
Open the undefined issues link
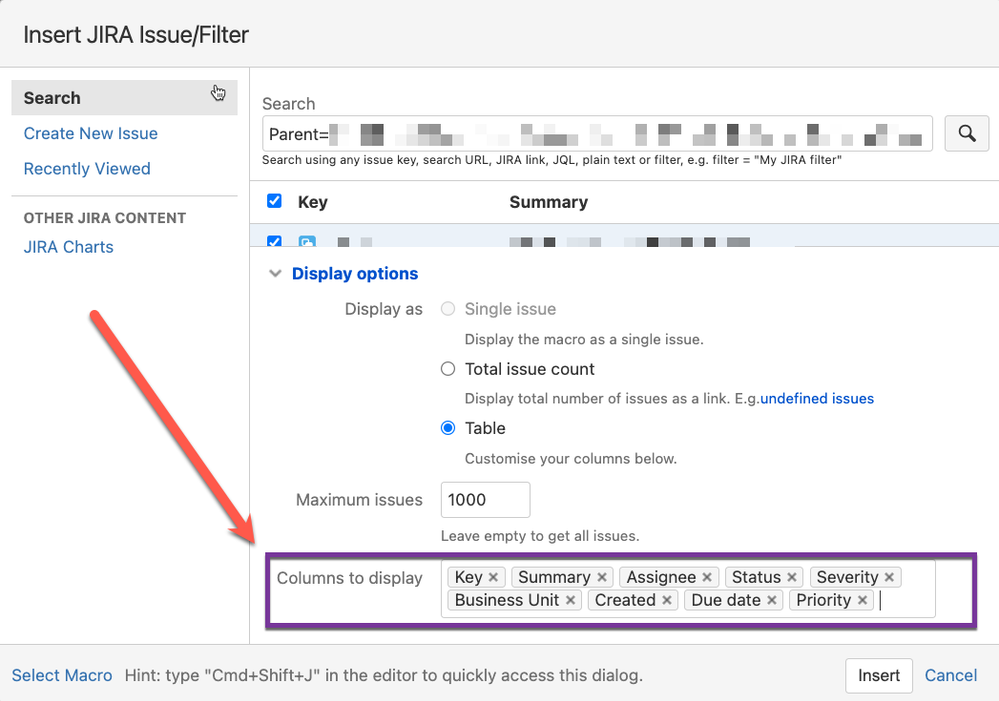pyautogui.click(x=817, y=398)
